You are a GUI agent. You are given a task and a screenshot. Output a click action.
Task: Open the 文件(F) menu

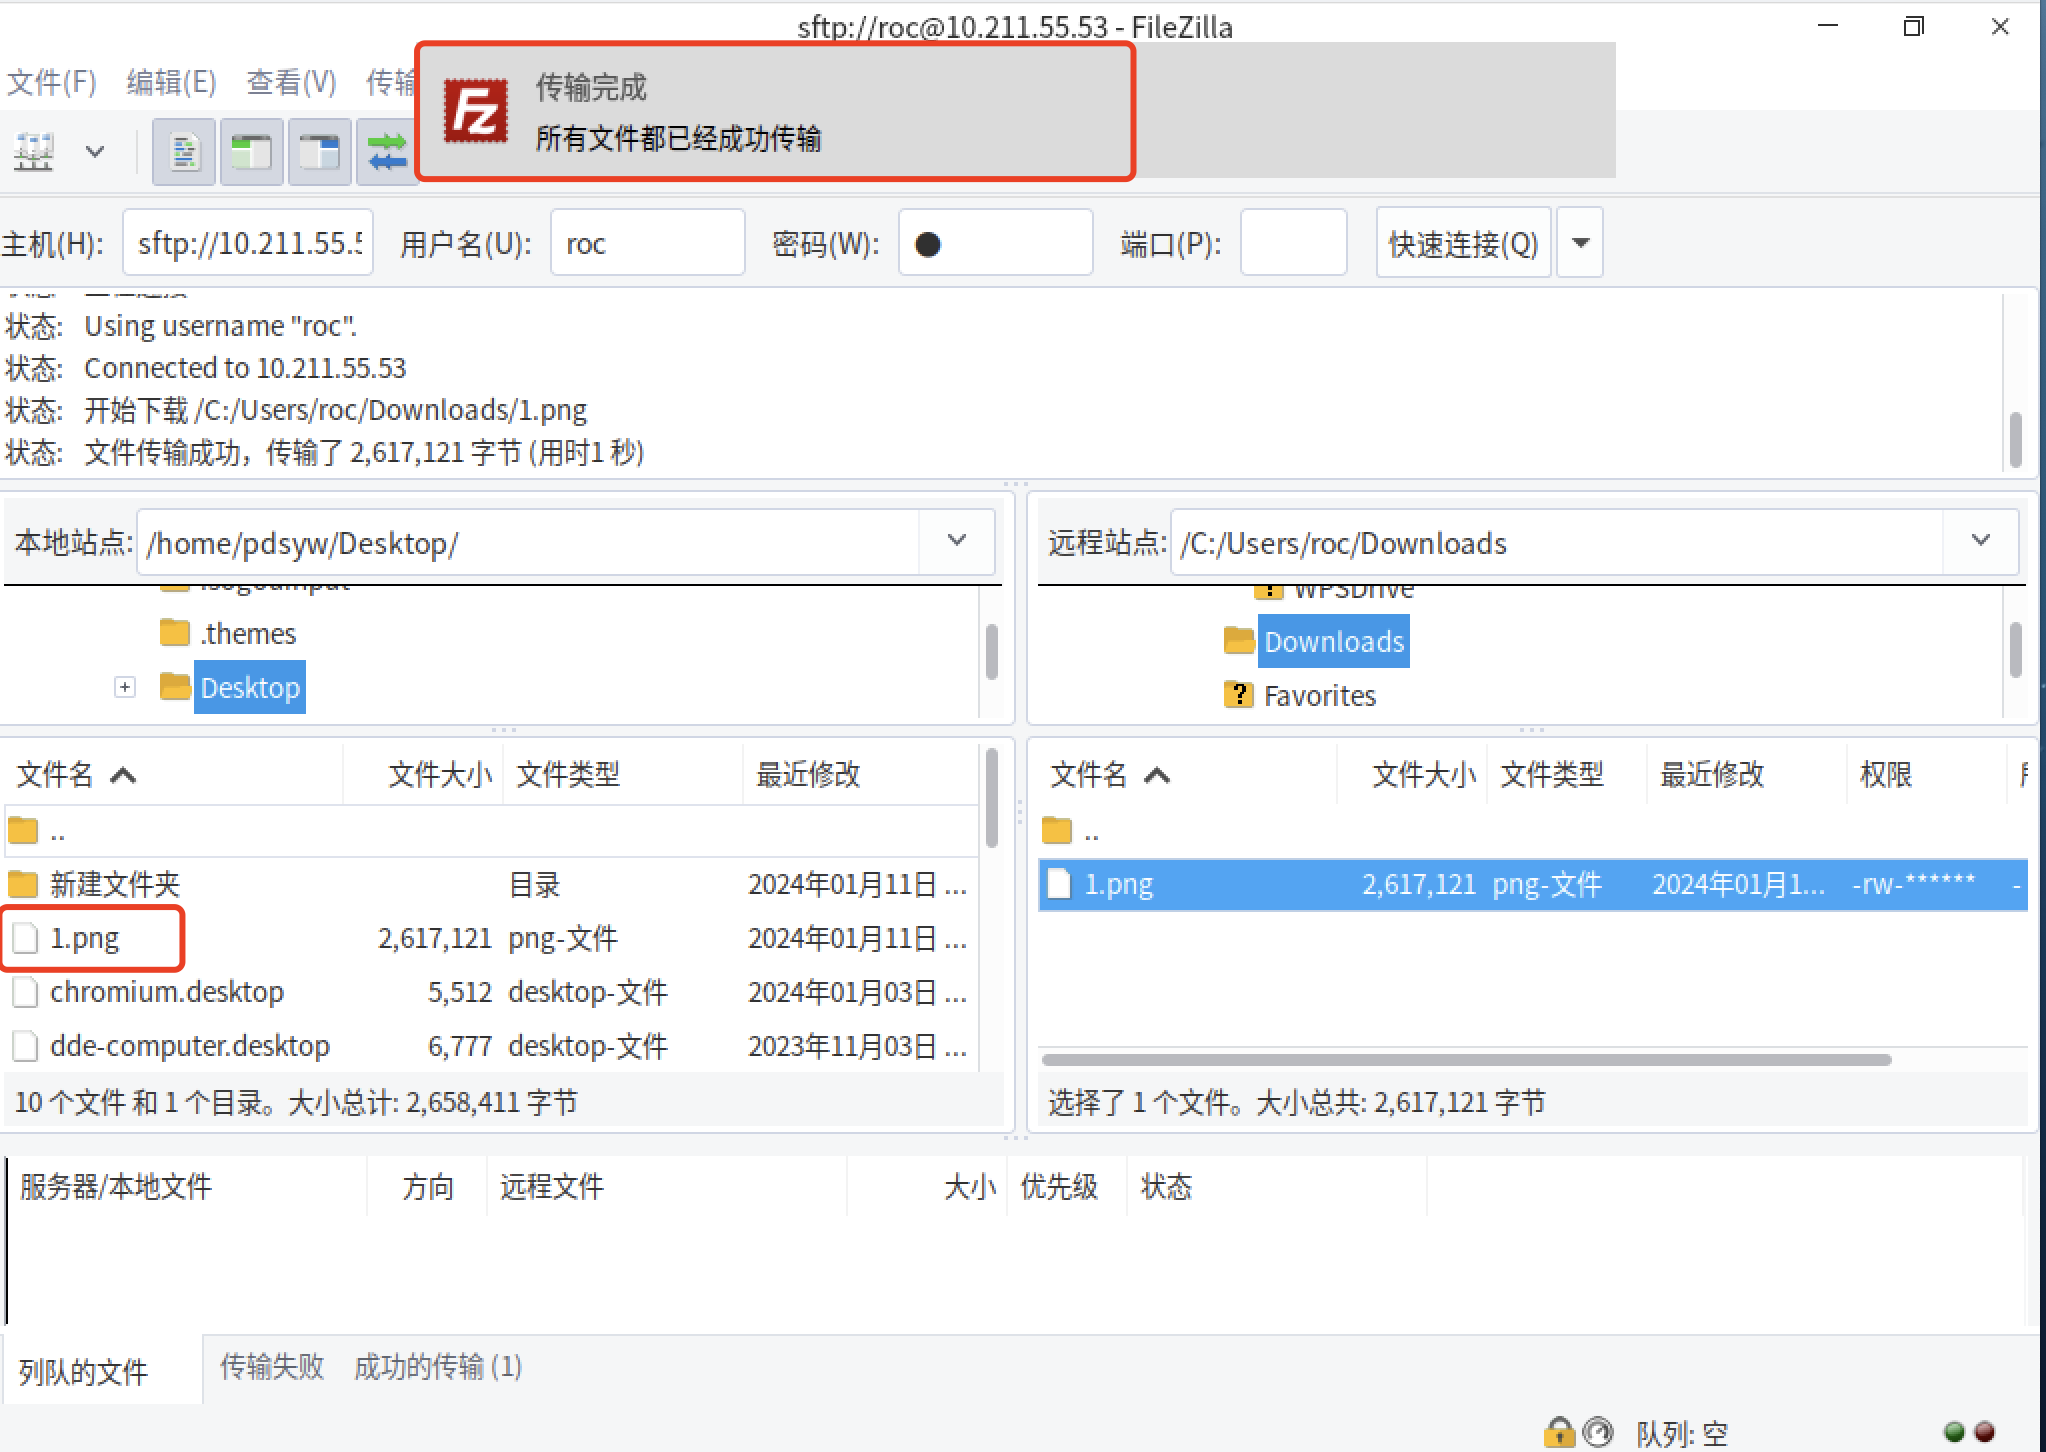52,82
